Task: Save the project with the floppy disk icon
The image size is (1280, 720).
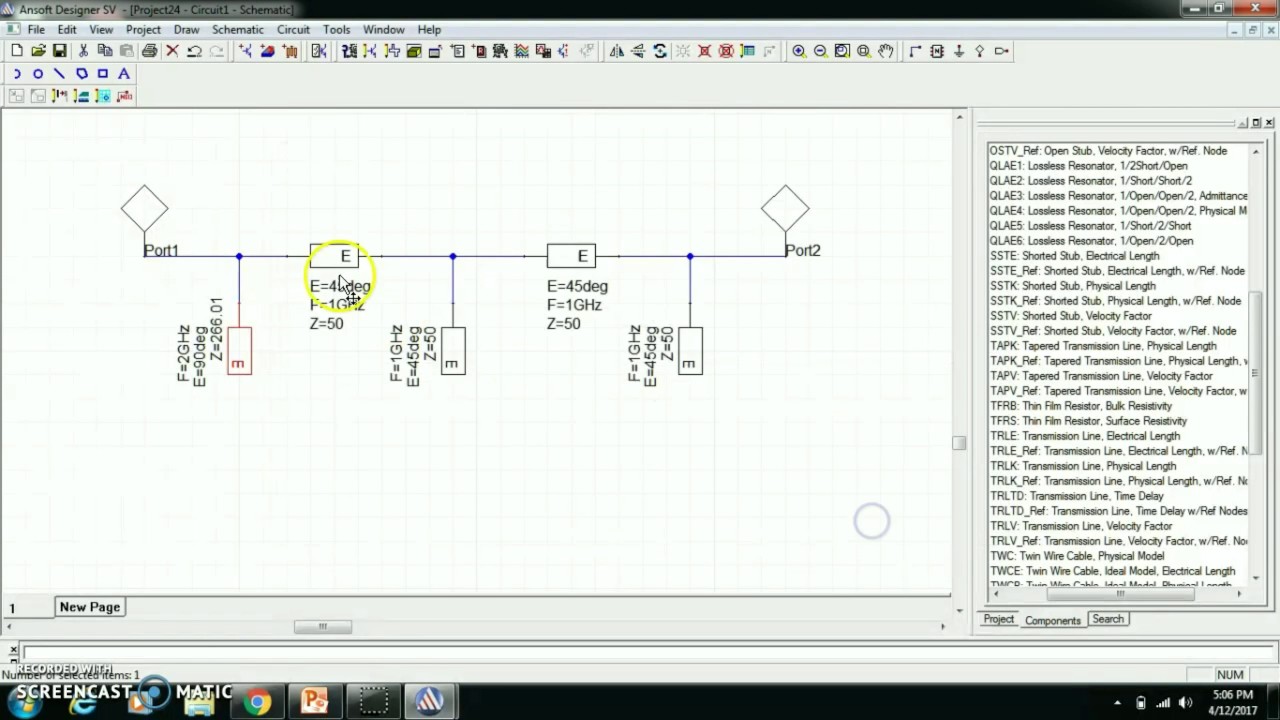Action: click(60, 51)
